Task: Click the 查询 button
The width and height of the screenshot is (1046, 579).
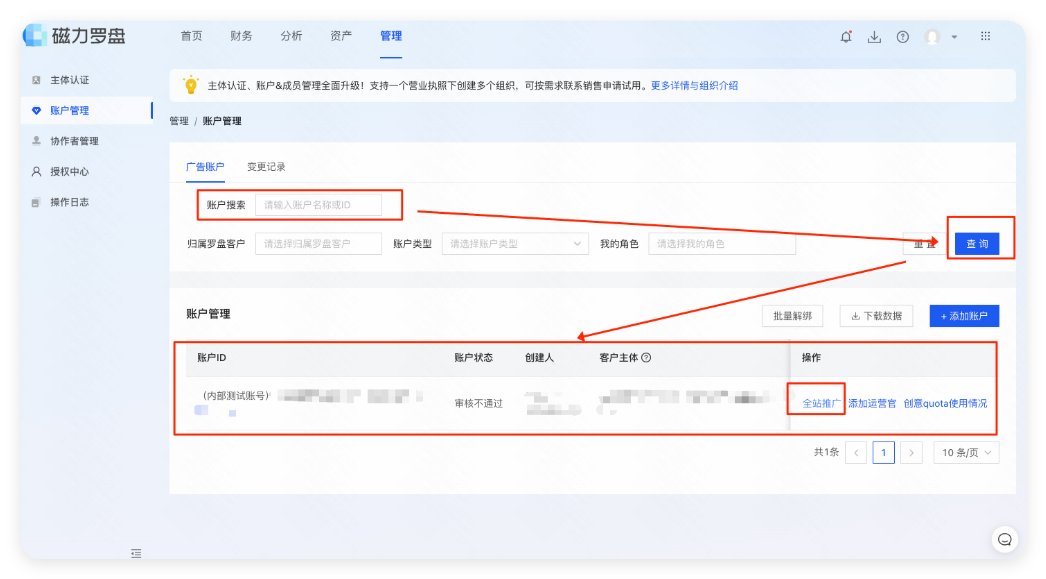Action: point(977,243)
